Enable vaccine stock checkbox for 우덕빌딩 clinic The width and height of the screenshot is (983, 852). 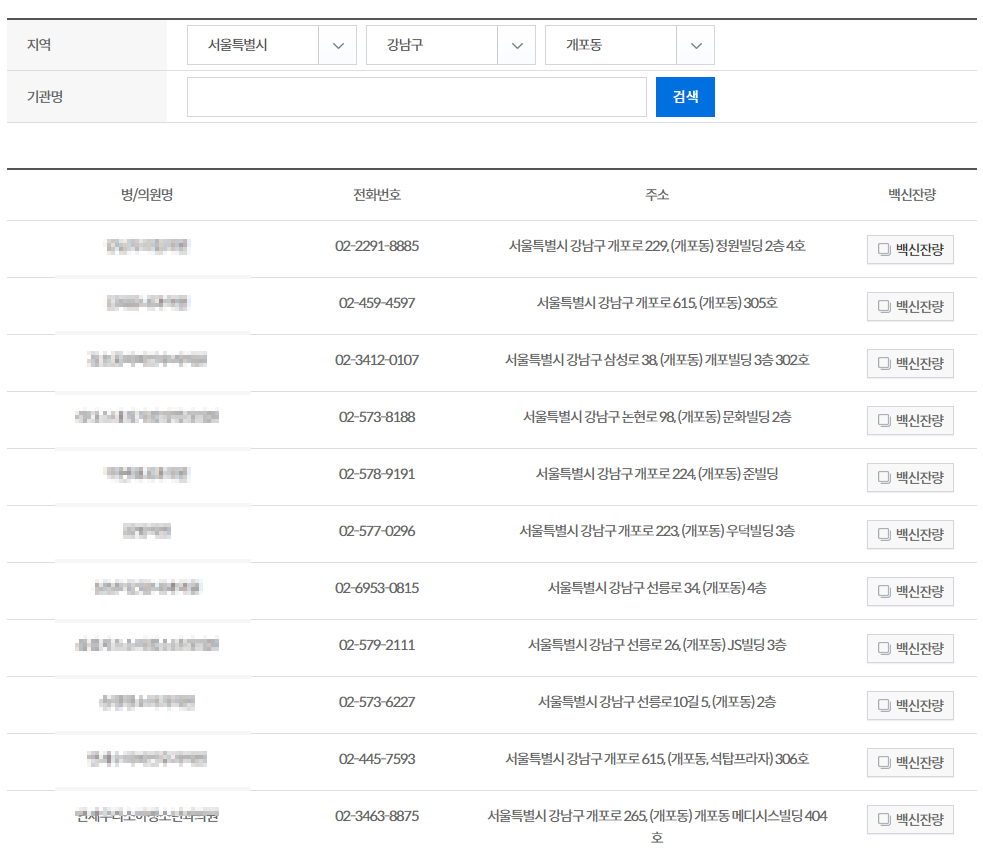(x=909, y=534)
